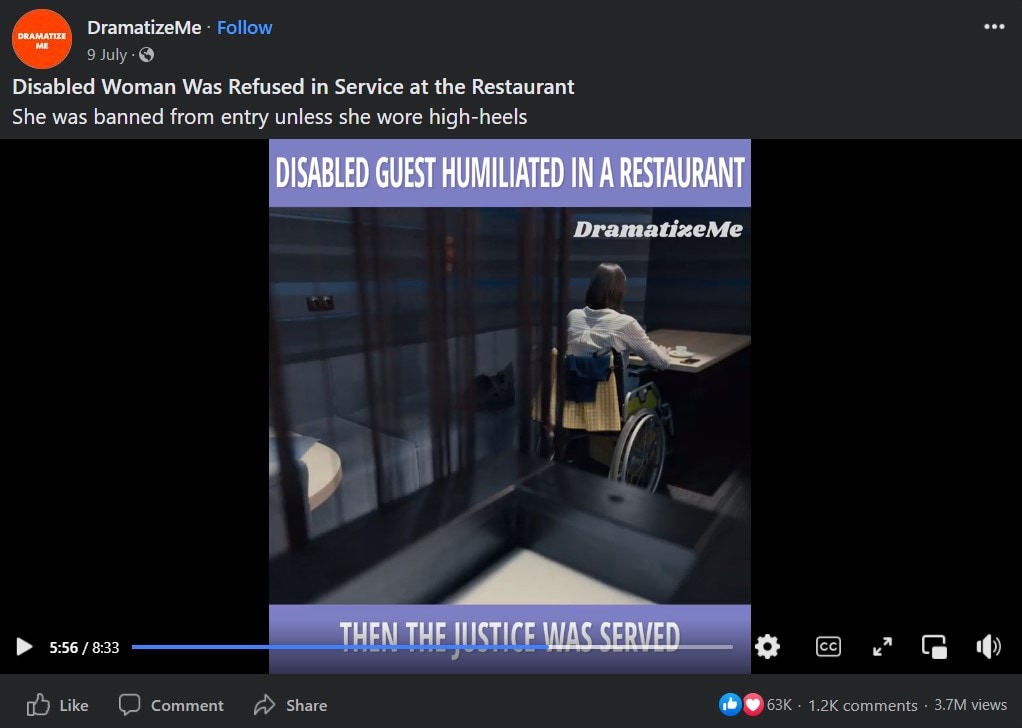Click the DramatizeMe profile avatar
The image size is (1022, 728).
(42, 39)
